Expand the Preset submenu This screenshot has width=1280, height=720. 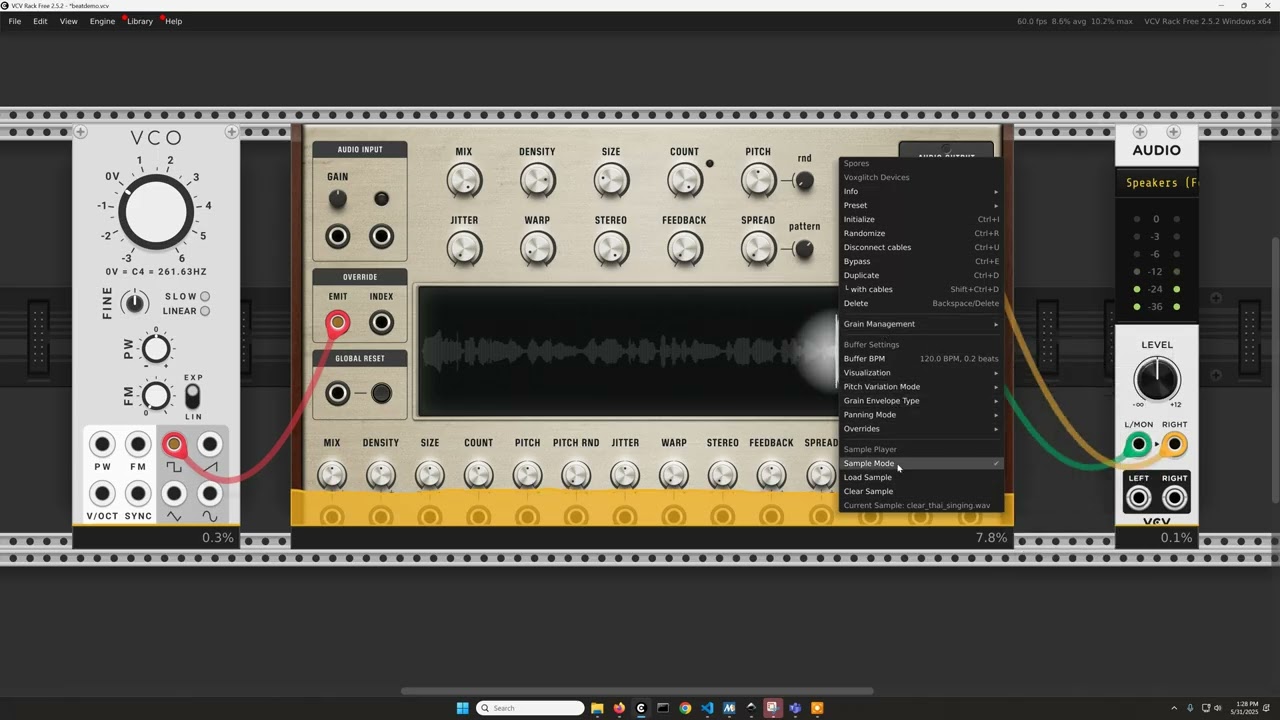pyautogui.click(x=920, y=205)
